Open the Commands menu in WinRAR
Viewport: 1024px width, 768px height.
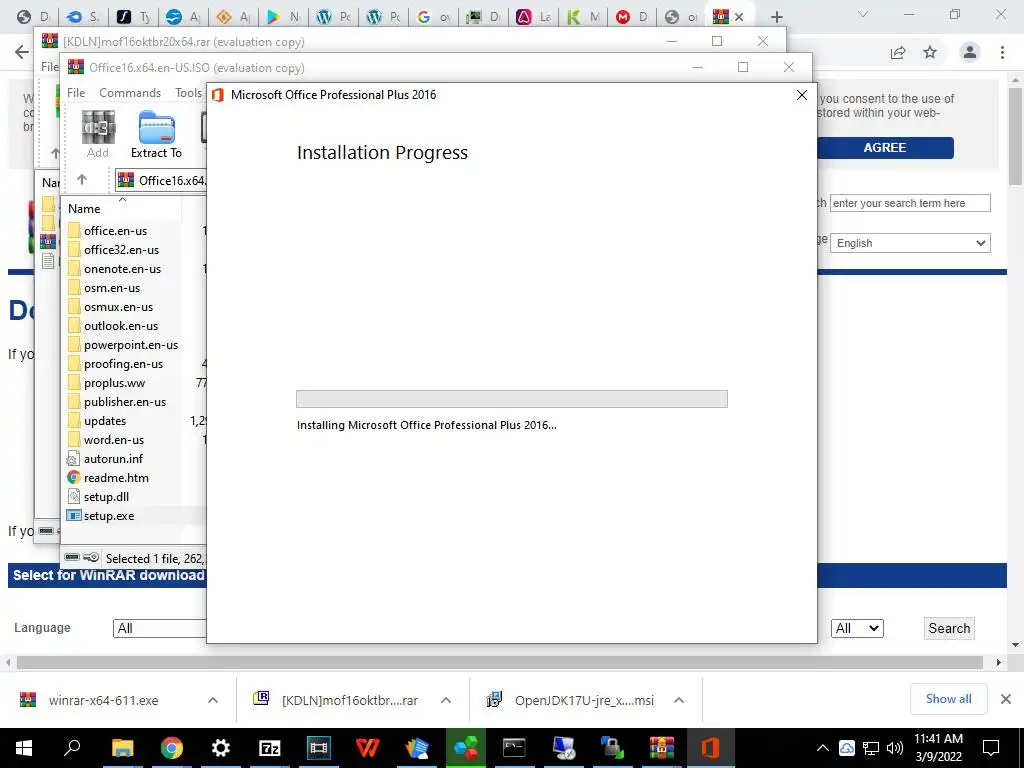click(130, 93)
